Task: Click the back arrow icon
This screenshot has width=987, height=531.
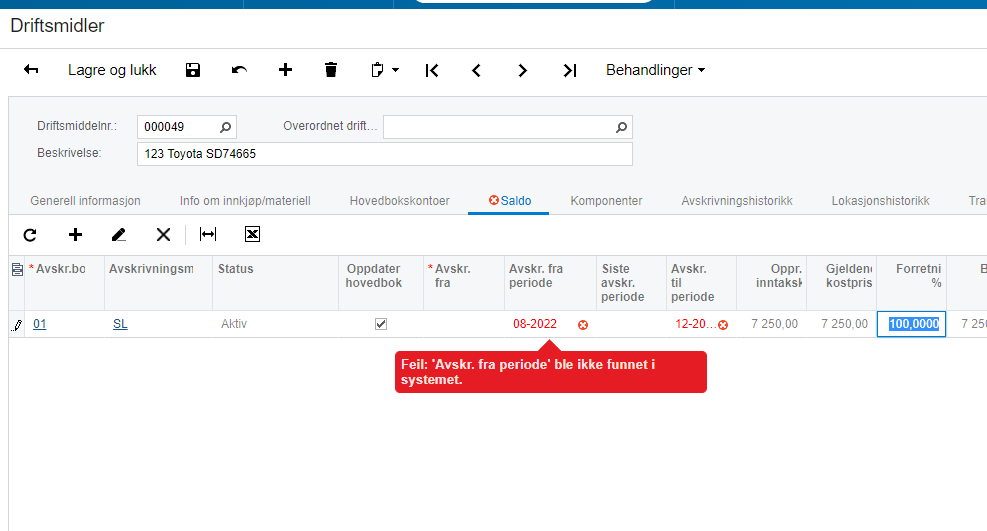Action: pyautogui.click(x=31, y=70)
